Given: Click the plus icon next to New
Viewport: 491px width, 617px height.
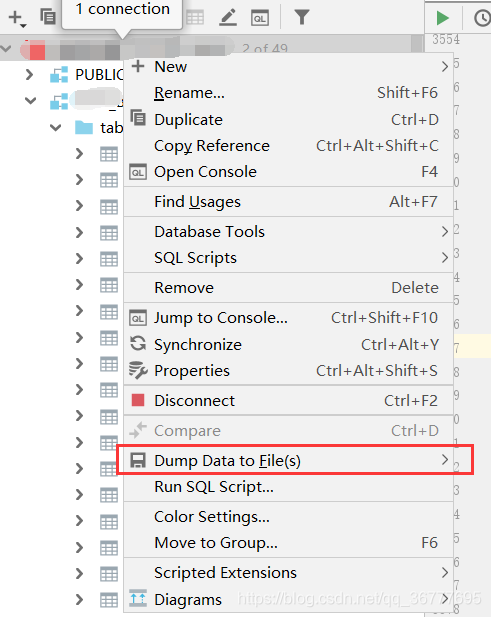Looking at the screenshot, I should [x=138, y=66].
